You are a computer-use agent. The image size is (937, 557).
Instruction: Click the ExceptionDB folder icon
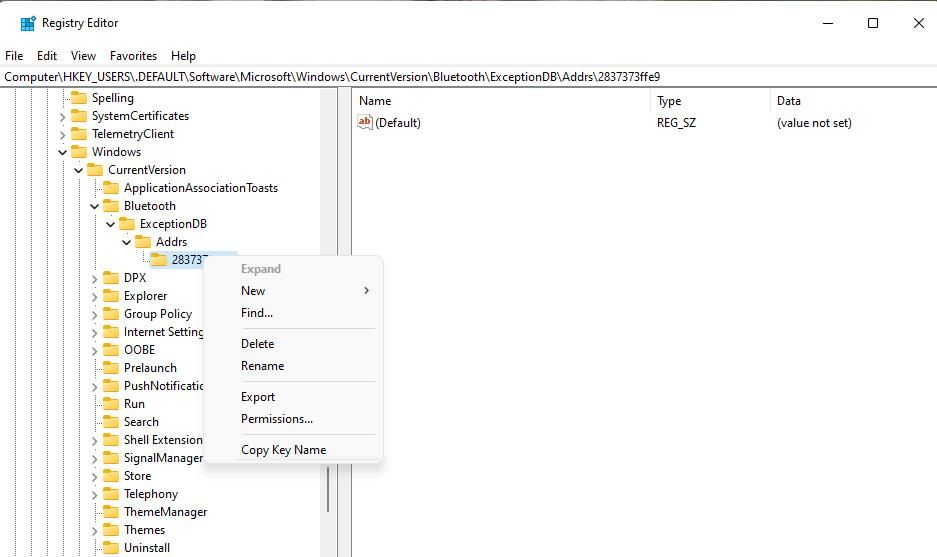click(127, 224)
